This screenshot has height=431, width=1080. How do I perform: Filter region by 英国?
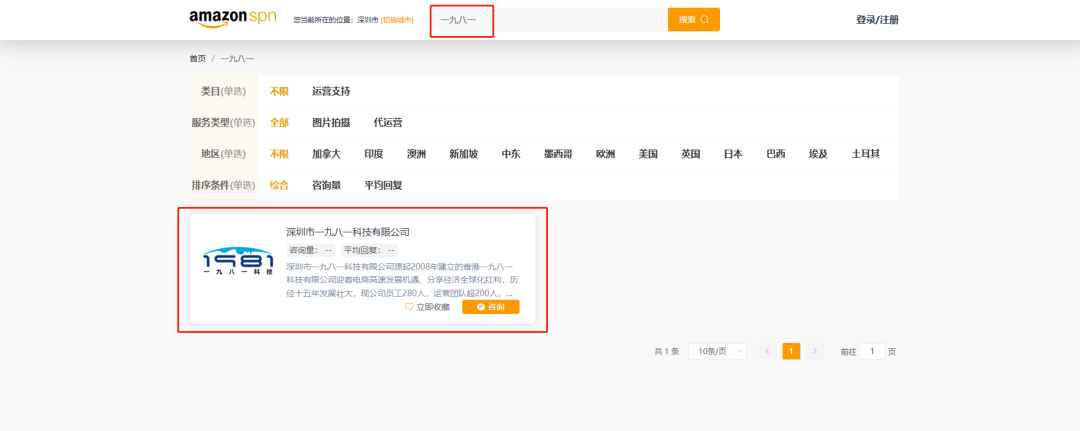[x=690, y=154]
